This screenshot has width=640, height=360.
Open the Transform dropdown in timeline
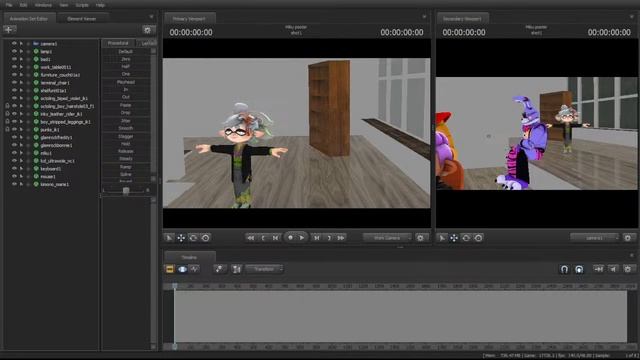(264, 269)
